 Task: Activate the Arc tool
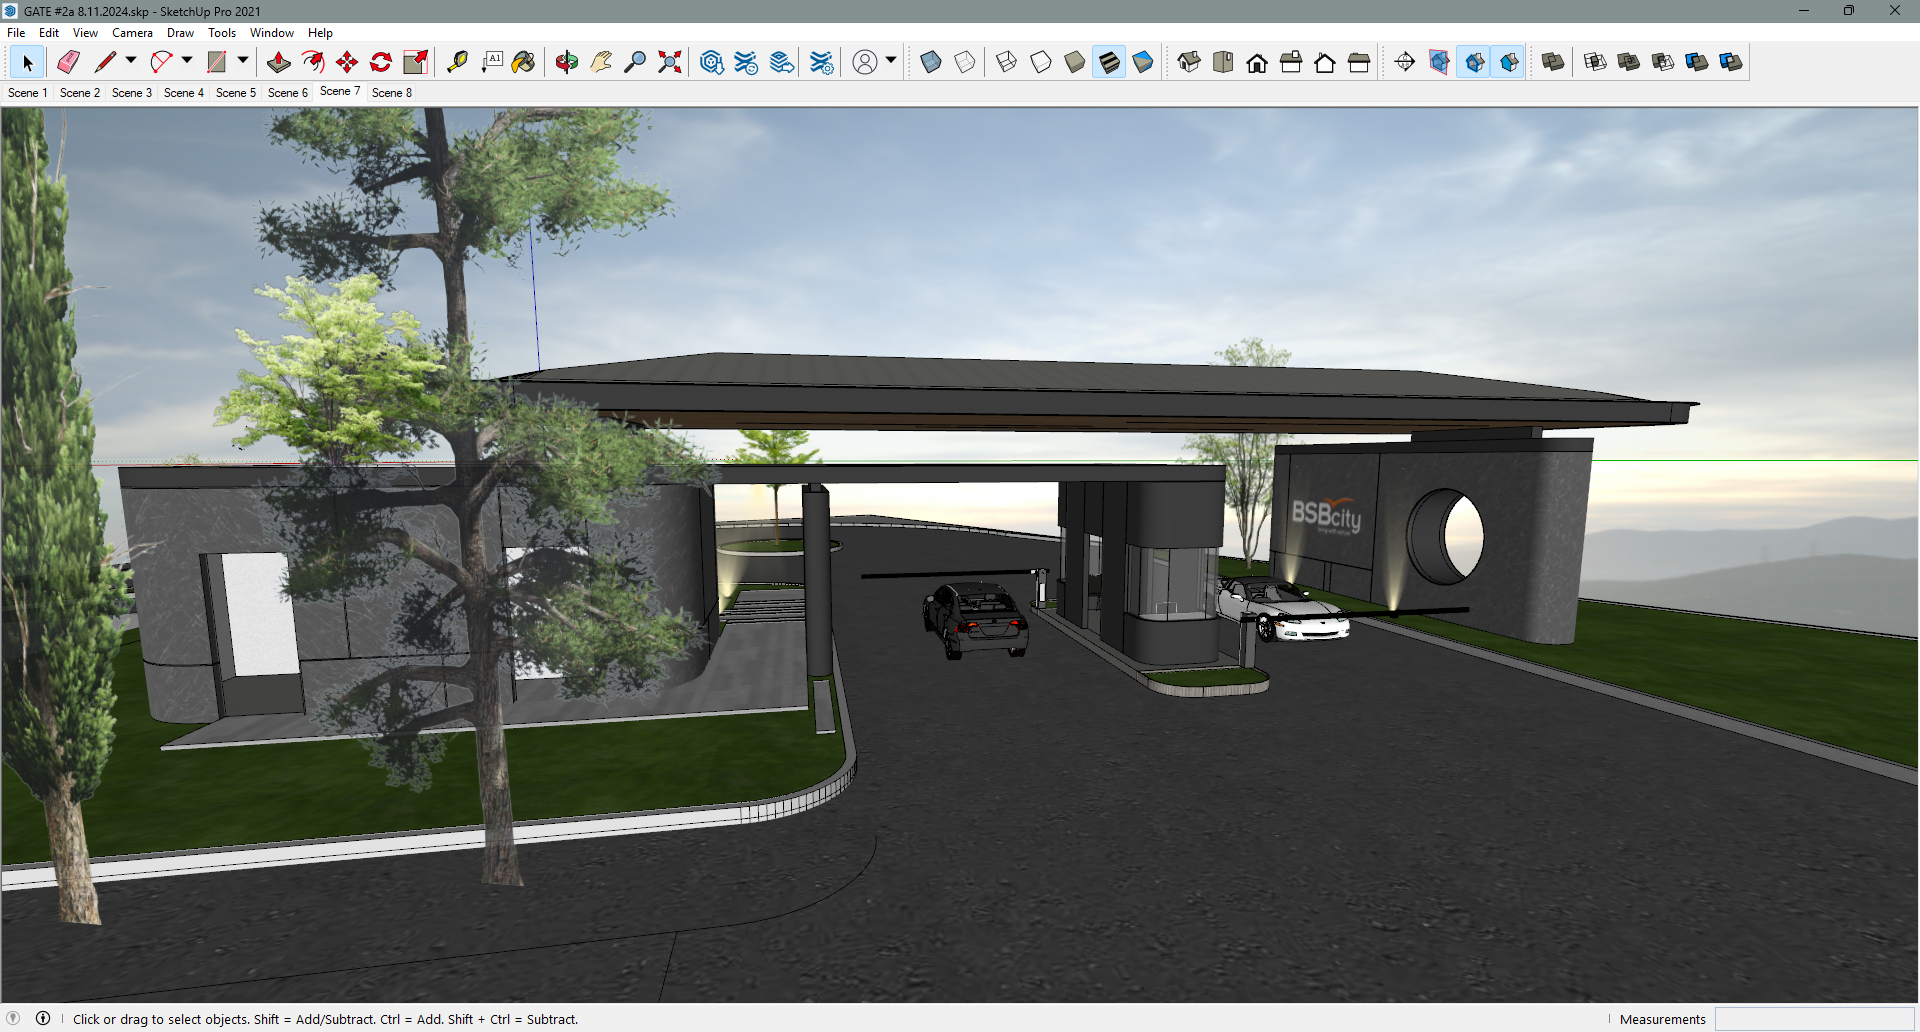(160, 62)
